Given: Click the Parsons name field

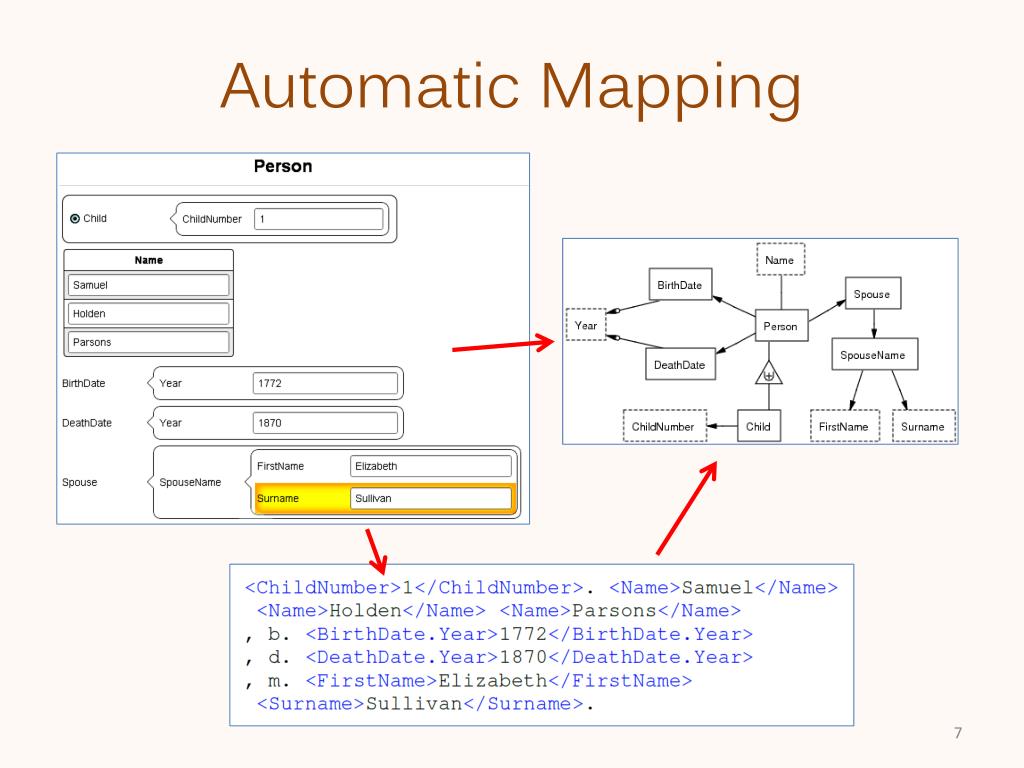Looking at the screenshot, I should coord(148,342).
